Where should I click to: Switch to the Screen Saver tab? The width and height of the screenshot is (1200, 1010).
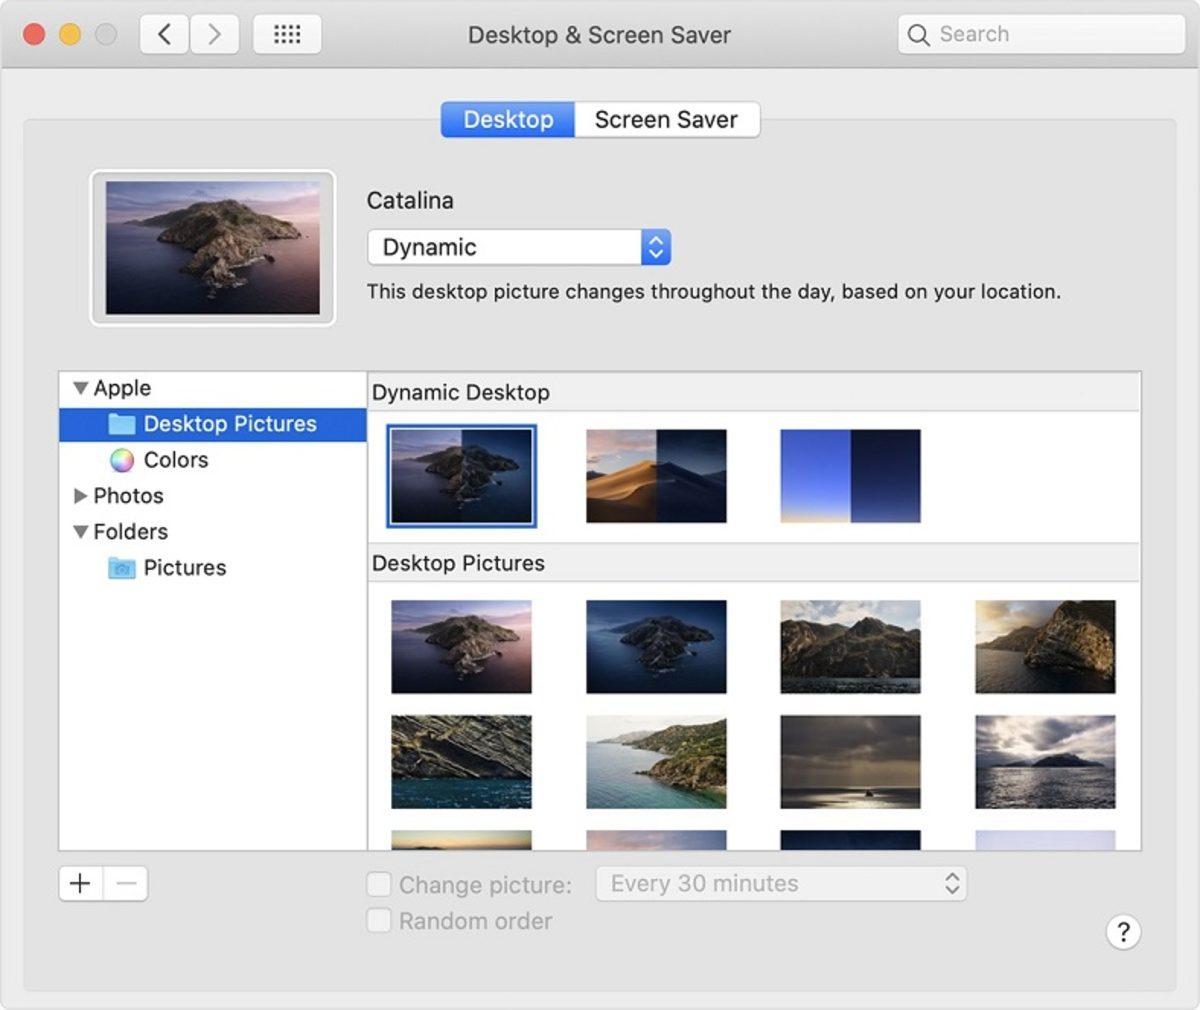pyautogui.click(x=666, y=119)
